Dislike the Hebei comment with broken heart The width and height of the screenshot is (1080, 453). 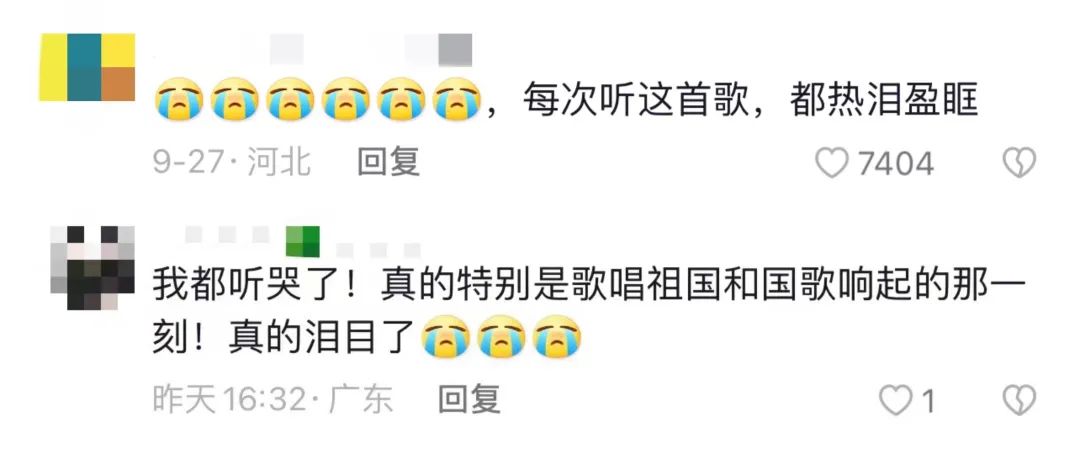[1019, 164]
